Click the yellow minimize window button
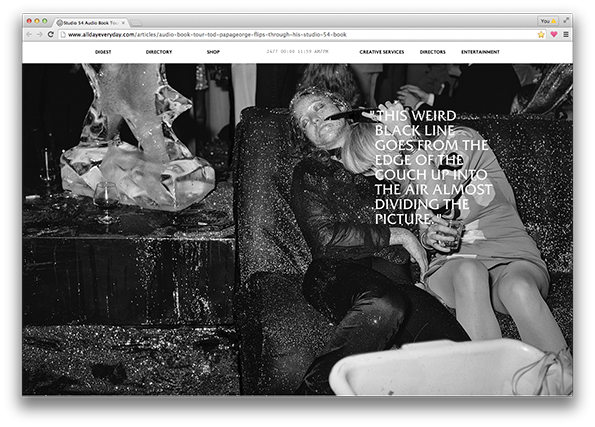This screenshot has height=427, width=595. coord(37,21)
